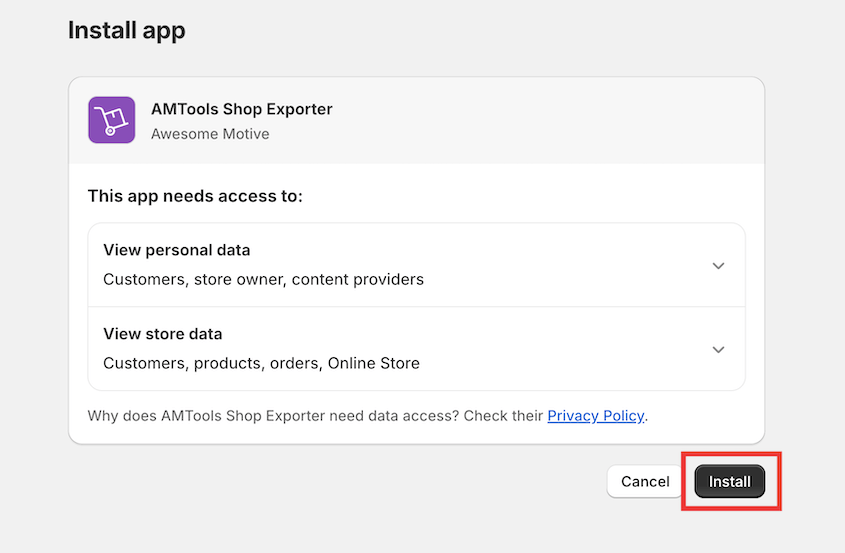Expand the View personal data chevron

click(x=718, y=266)
